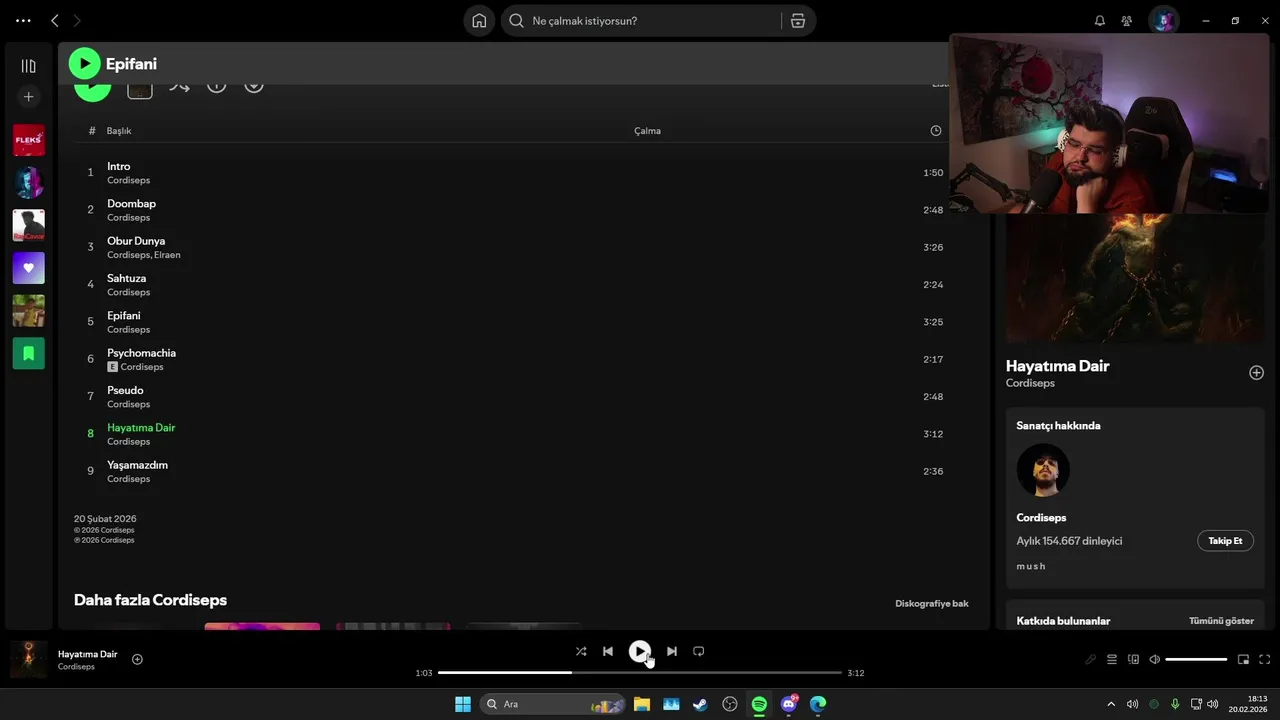
Task: Collapse Your Library sidebar icon
Action: tap(28, 66)
